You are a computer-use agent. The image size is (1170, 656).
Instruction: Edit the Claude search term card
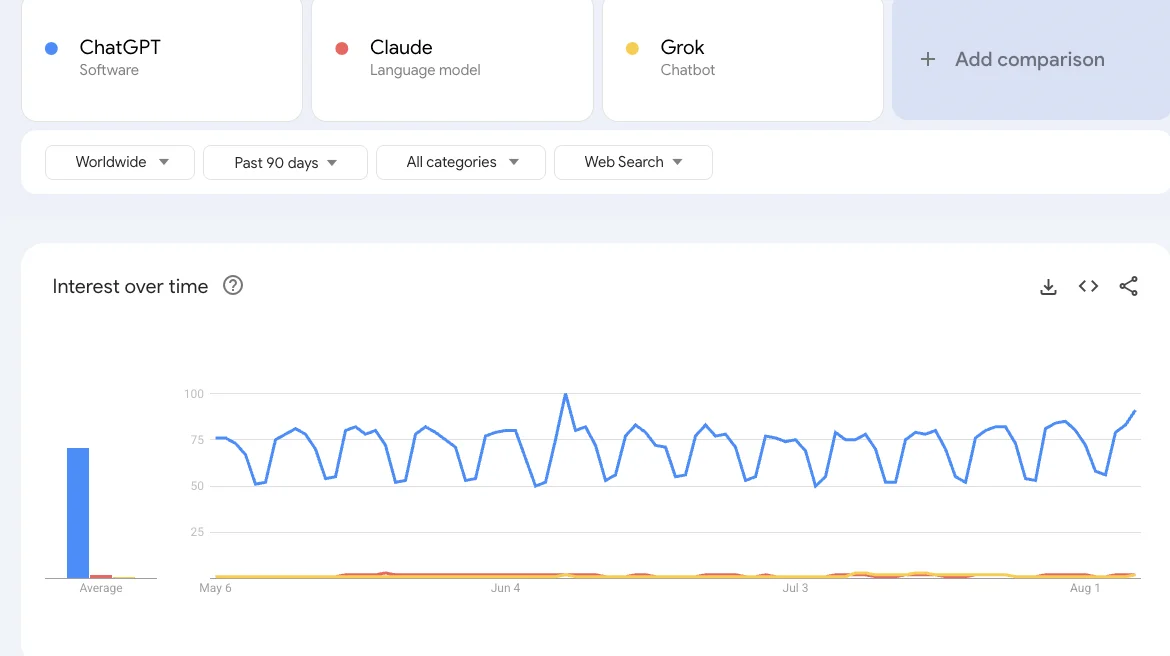(452, 58)
